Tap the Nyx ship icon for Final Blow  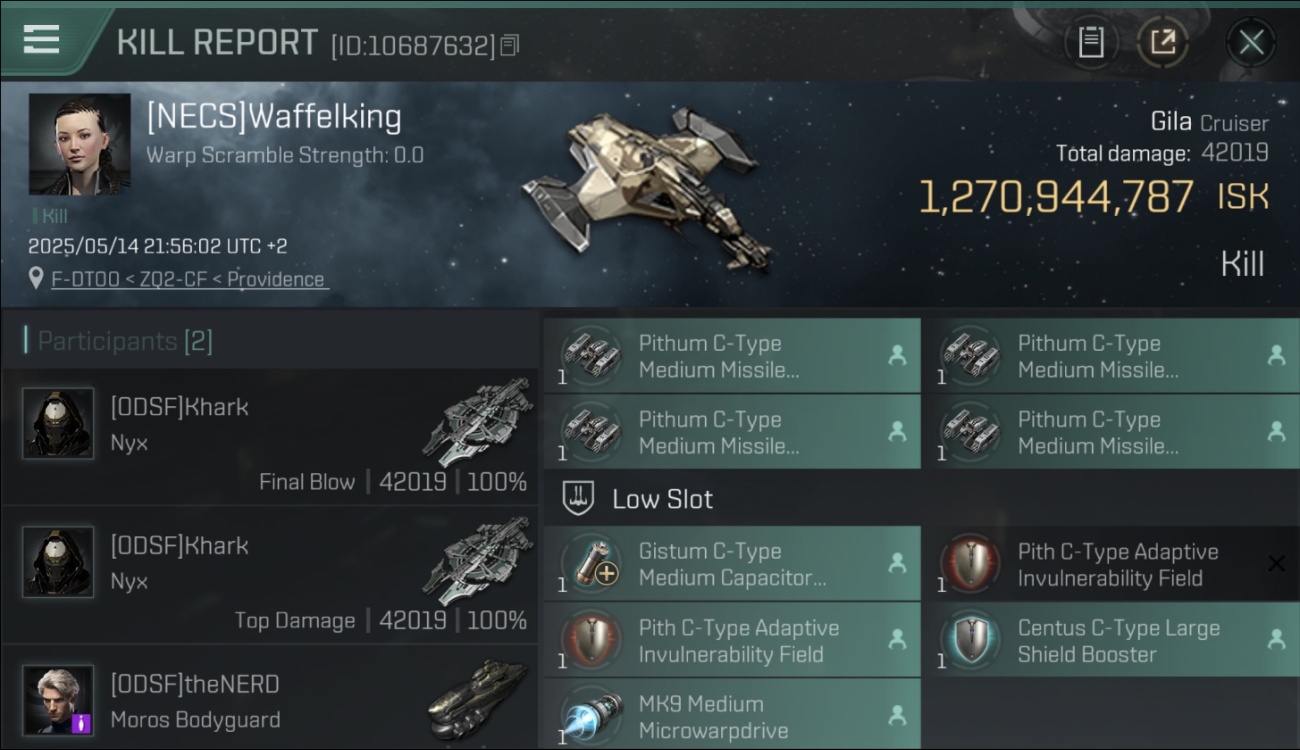pos(478,420)
